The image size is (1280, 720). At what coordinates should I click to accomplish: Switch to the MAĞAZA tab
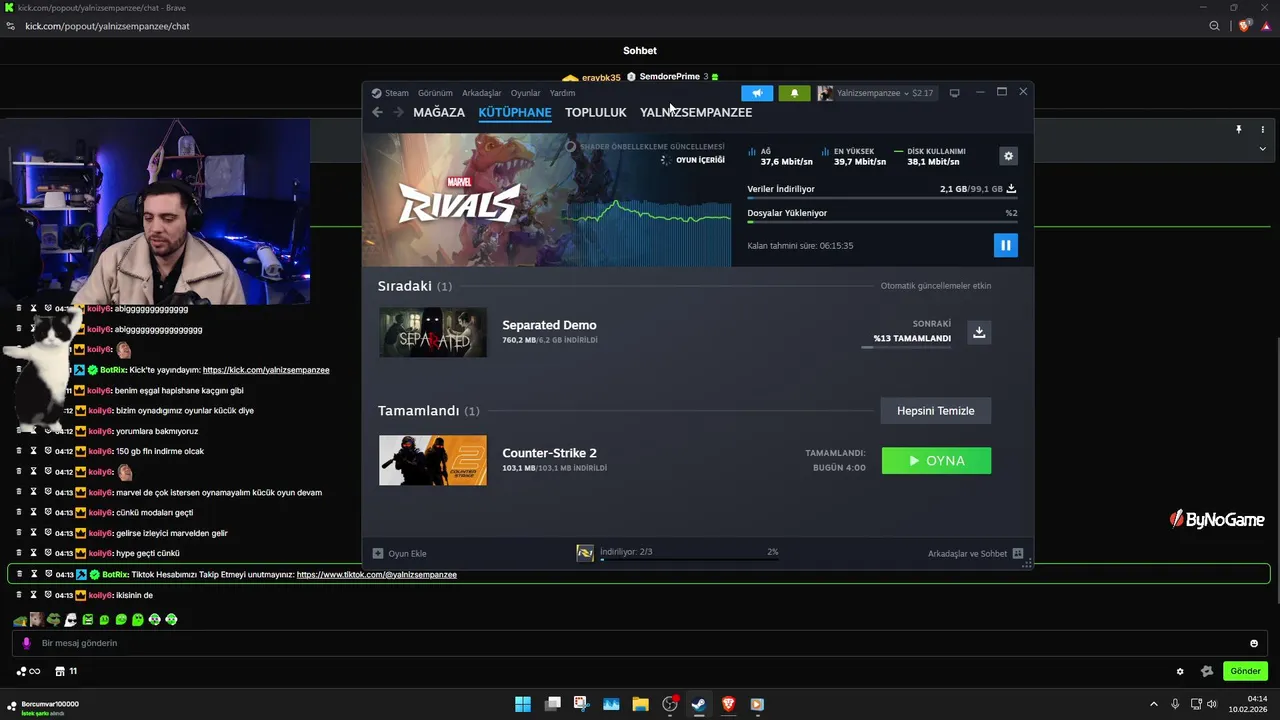click(439, 112)
